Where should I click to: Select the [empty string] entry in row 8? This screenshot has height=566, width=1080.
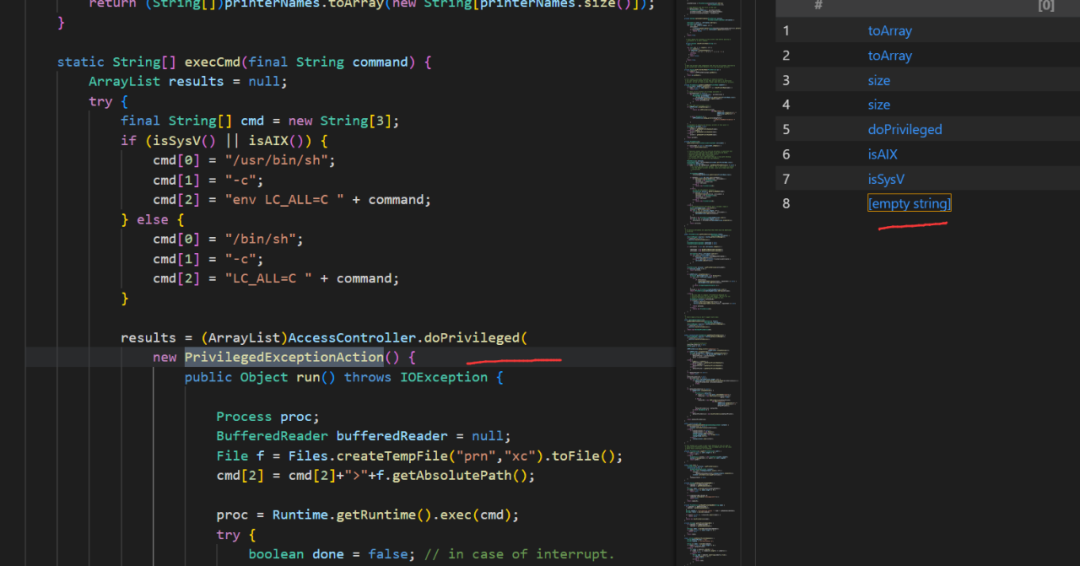click(x=909, y=203)
